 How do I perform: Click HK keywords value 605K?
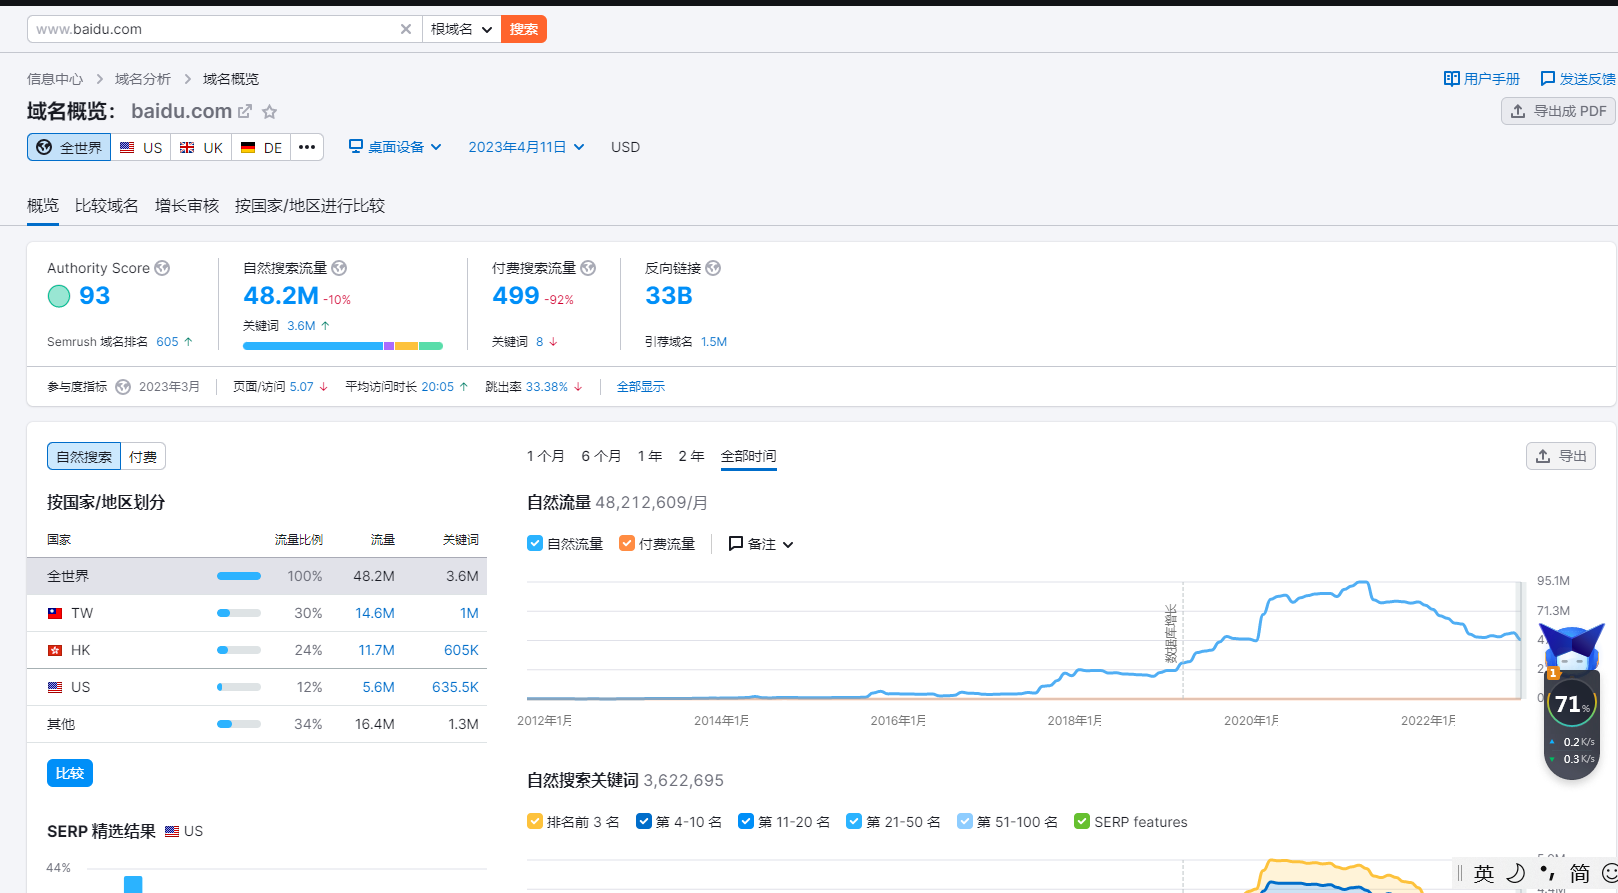pos(461,650)
